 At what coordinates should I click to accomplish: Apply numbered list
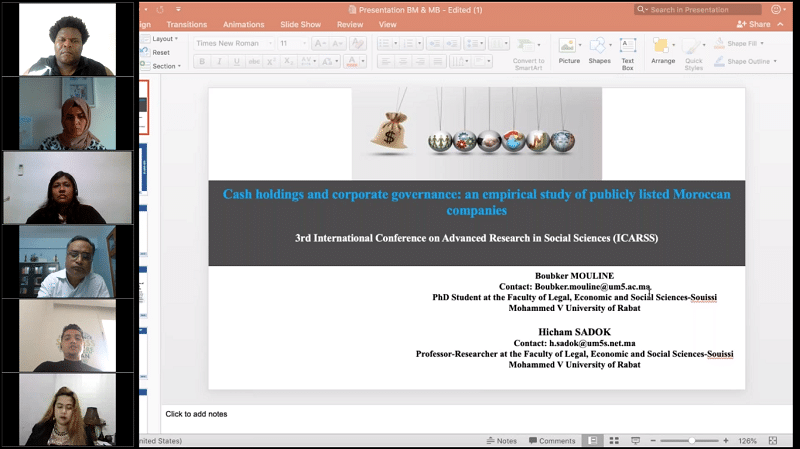(409, 43)
